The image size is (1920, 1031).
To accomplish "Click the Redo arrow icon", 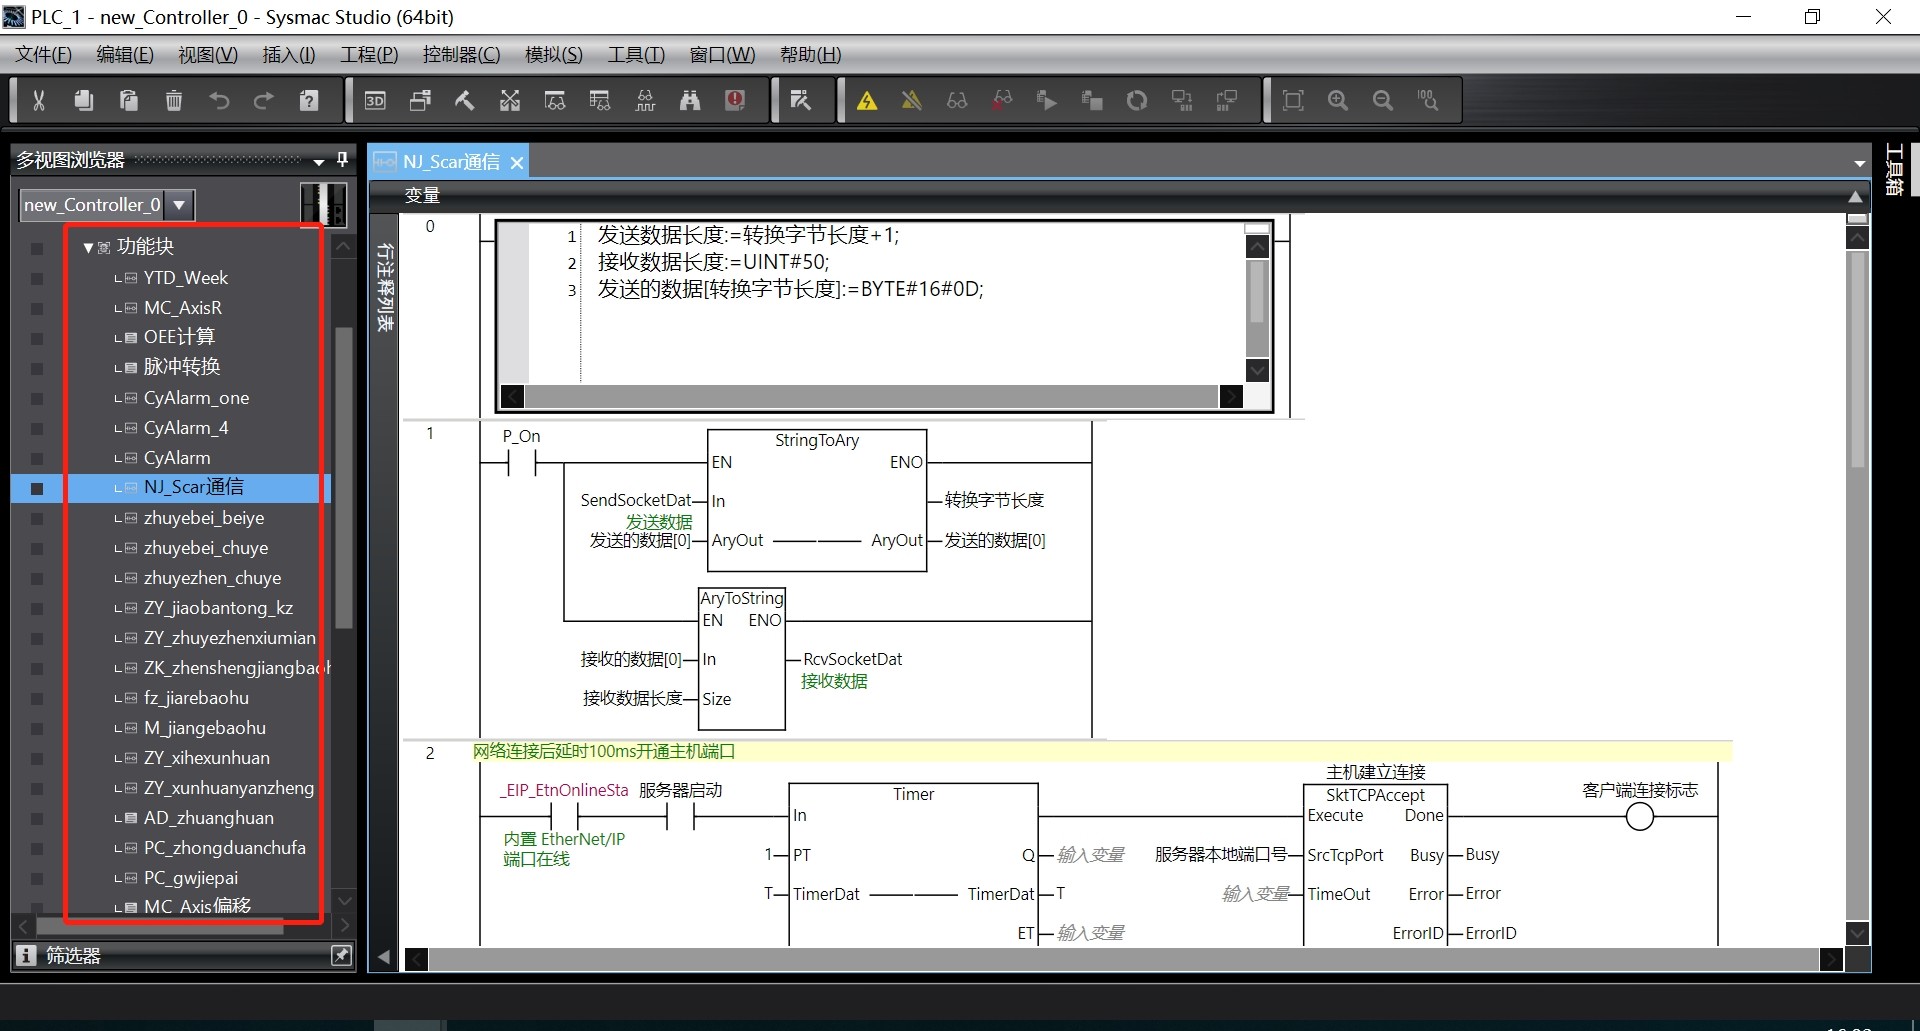I will 264,100.
